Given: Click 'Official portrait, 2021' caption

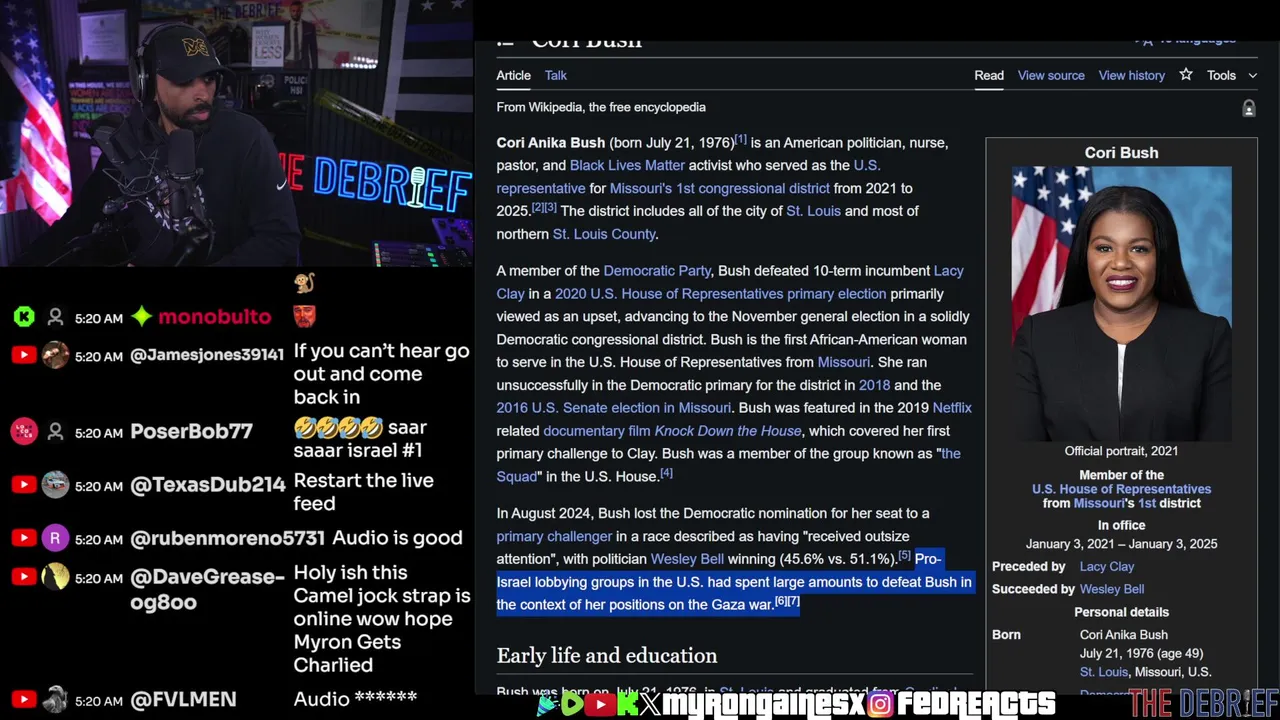Looking at the screenshot, I should click(1121, 451).
